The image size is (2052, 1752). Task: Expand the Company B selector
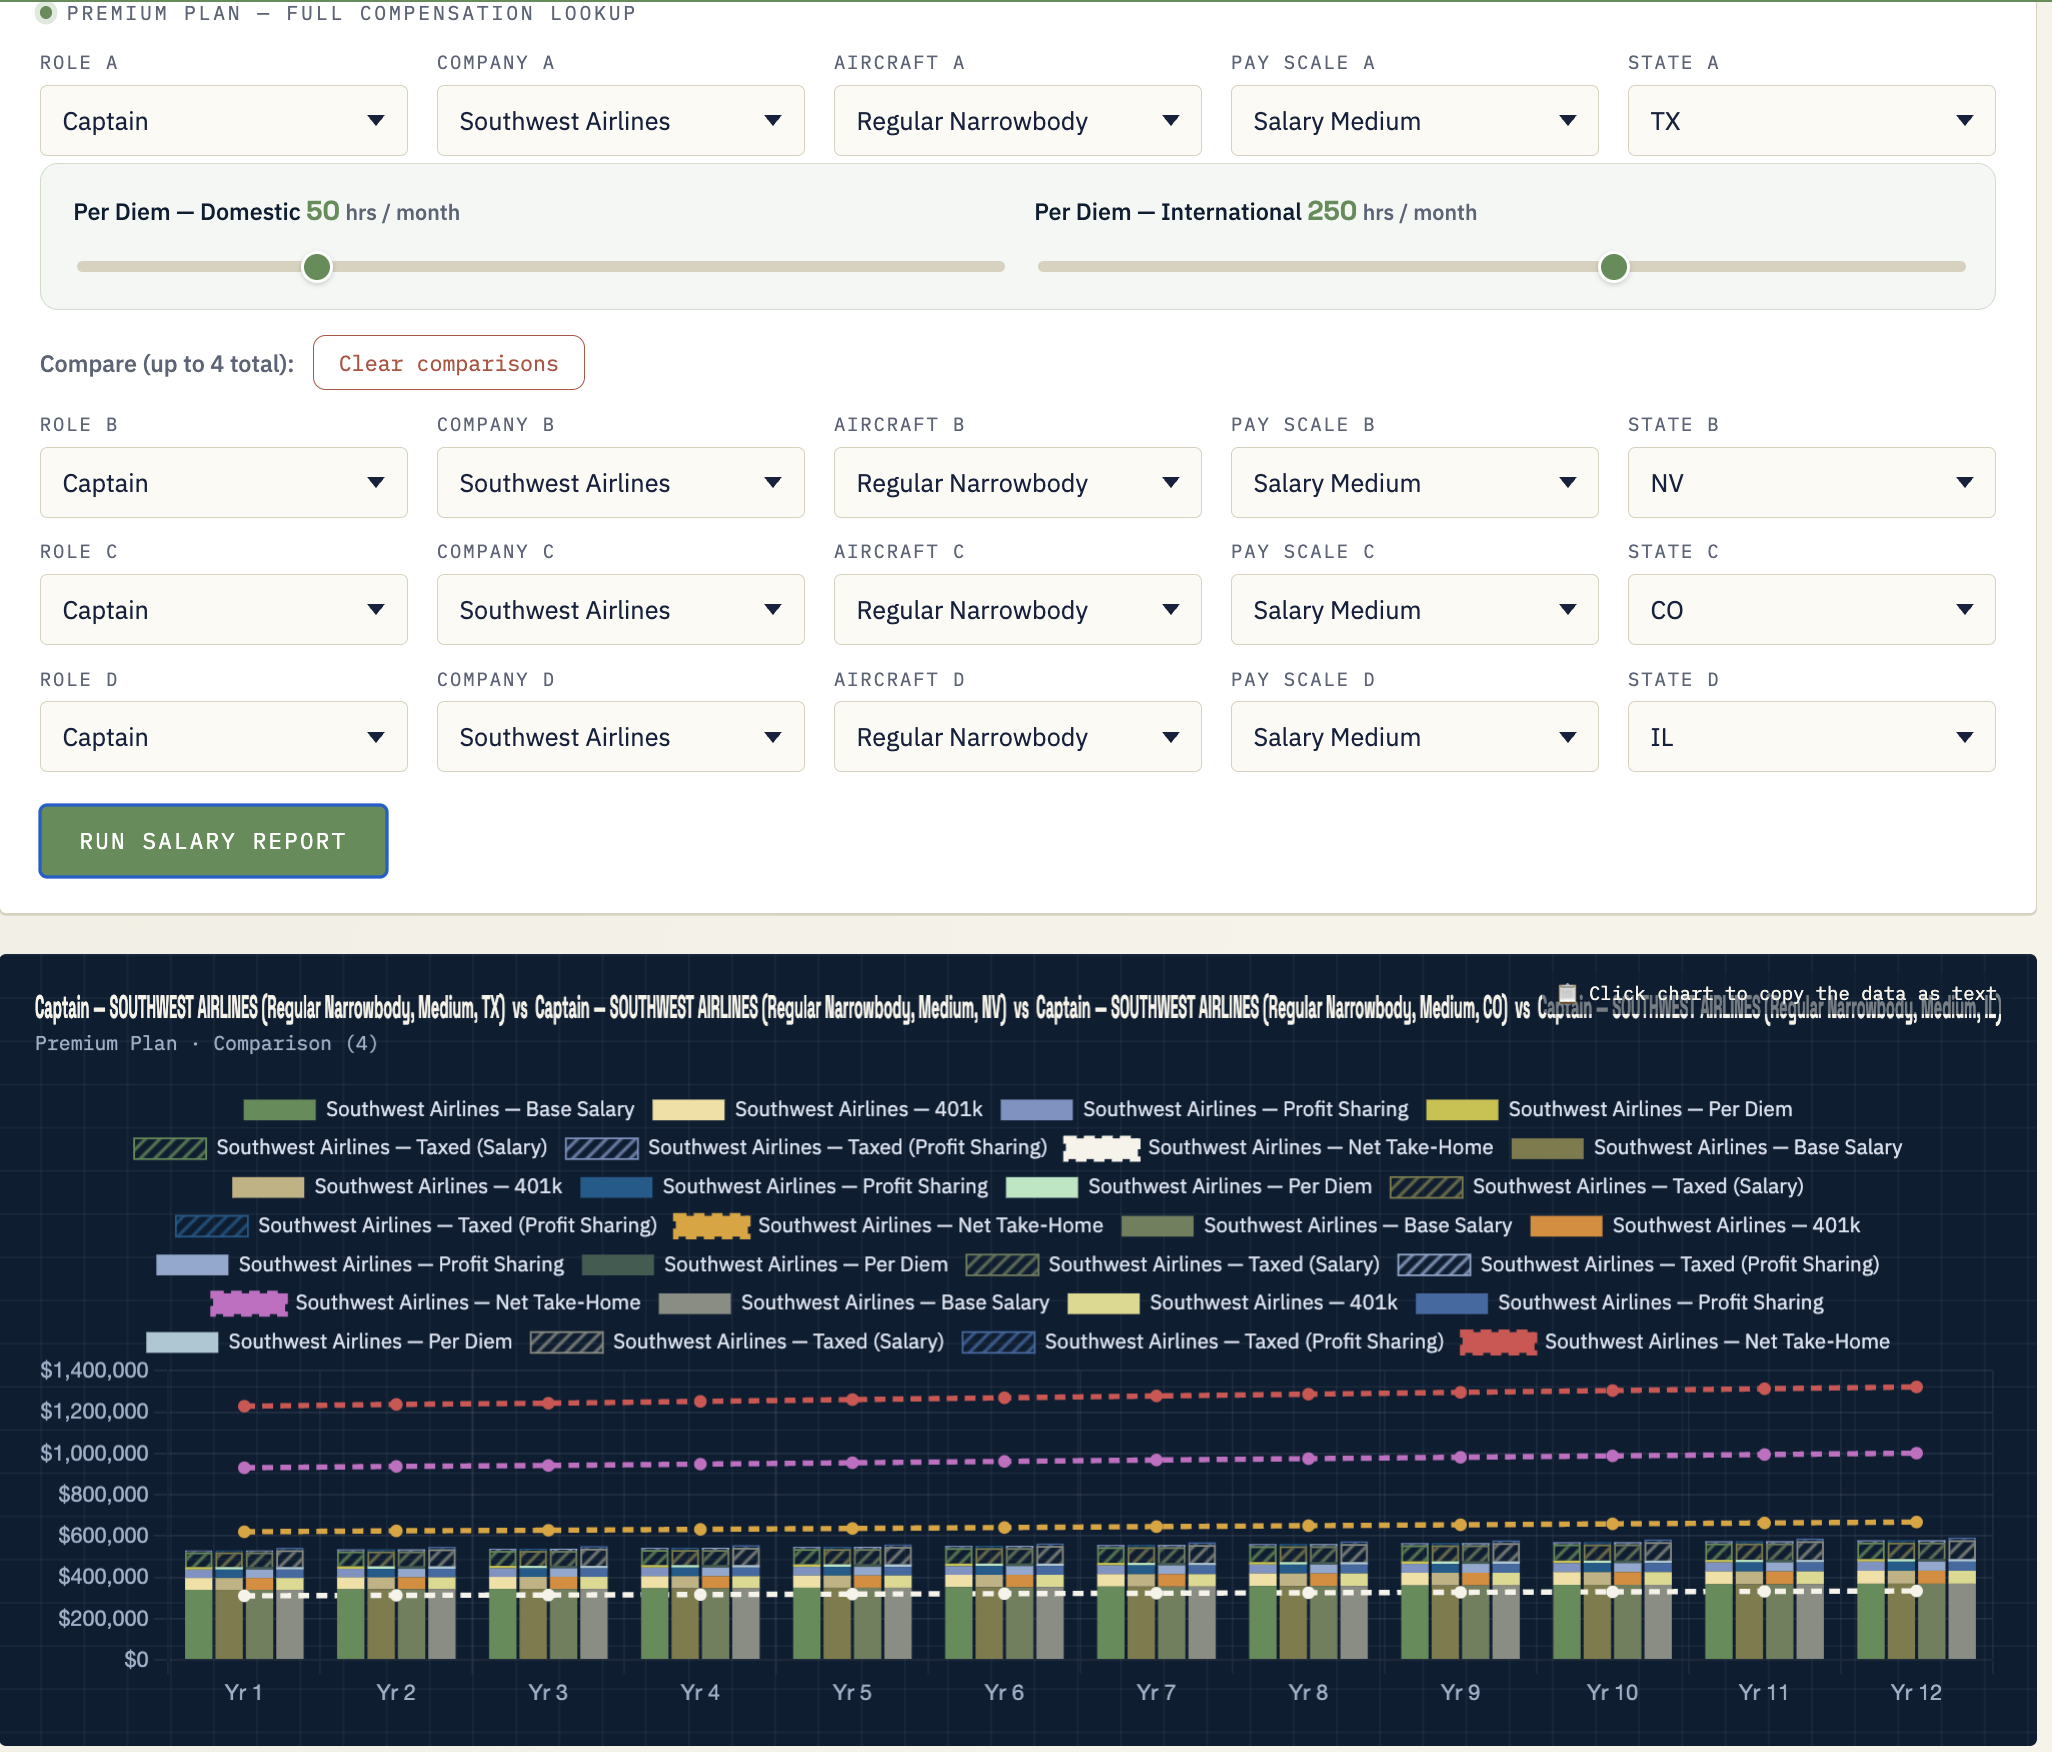tap(621, 483)
